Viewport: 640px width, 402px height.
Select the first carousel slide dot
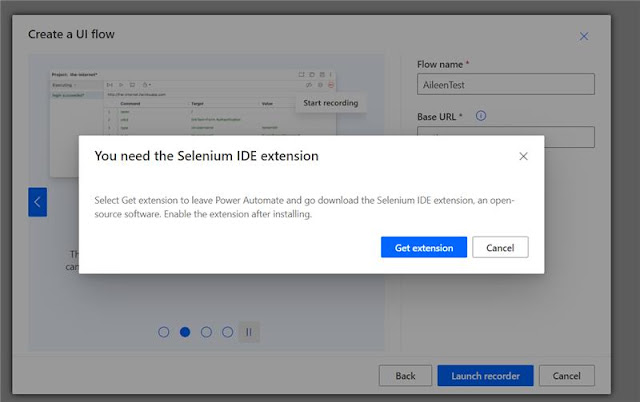point(164,332)
